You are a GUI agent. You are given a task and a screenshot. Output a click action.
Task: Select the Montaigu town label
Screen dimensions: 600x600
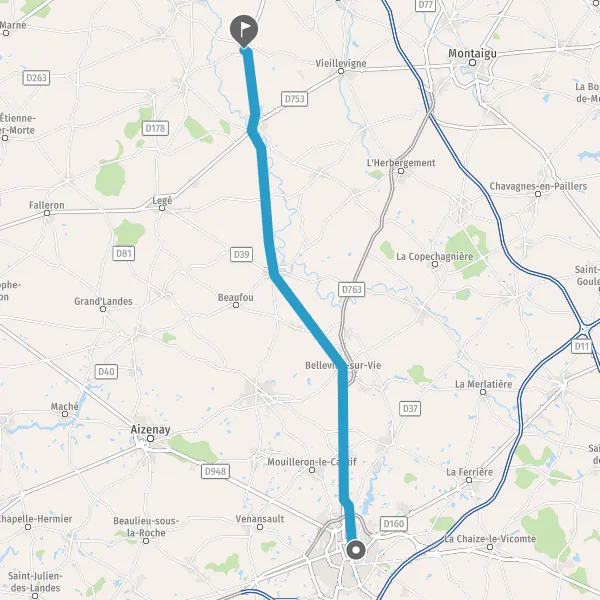[x=472, y=54]
